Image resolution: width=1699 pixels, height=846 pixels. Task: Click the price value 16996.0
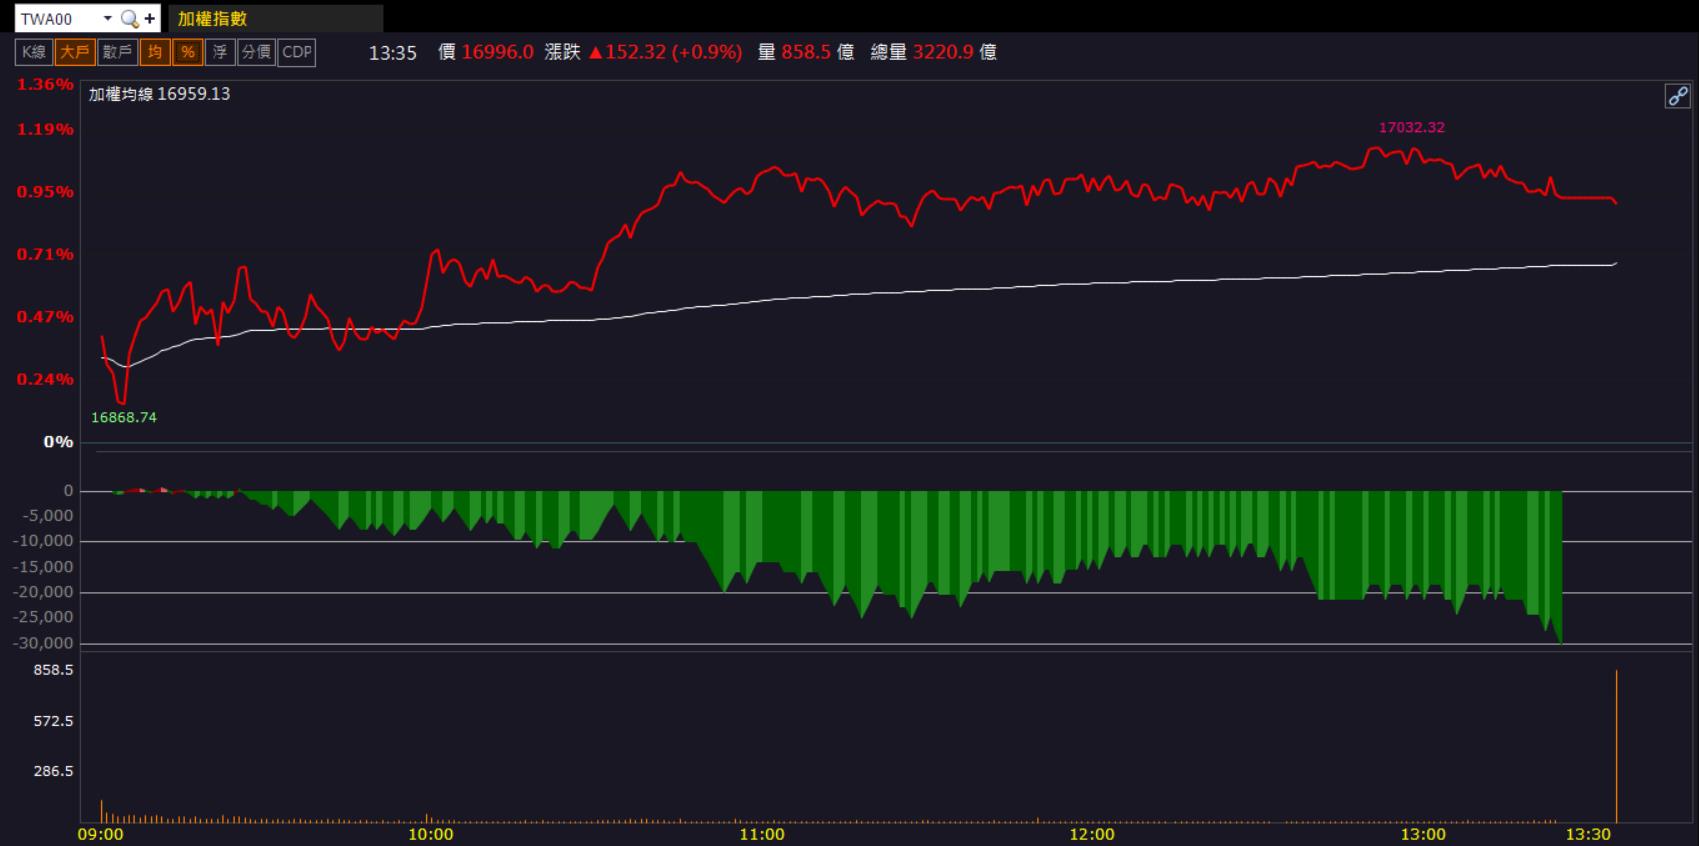[x=498, y=52]
